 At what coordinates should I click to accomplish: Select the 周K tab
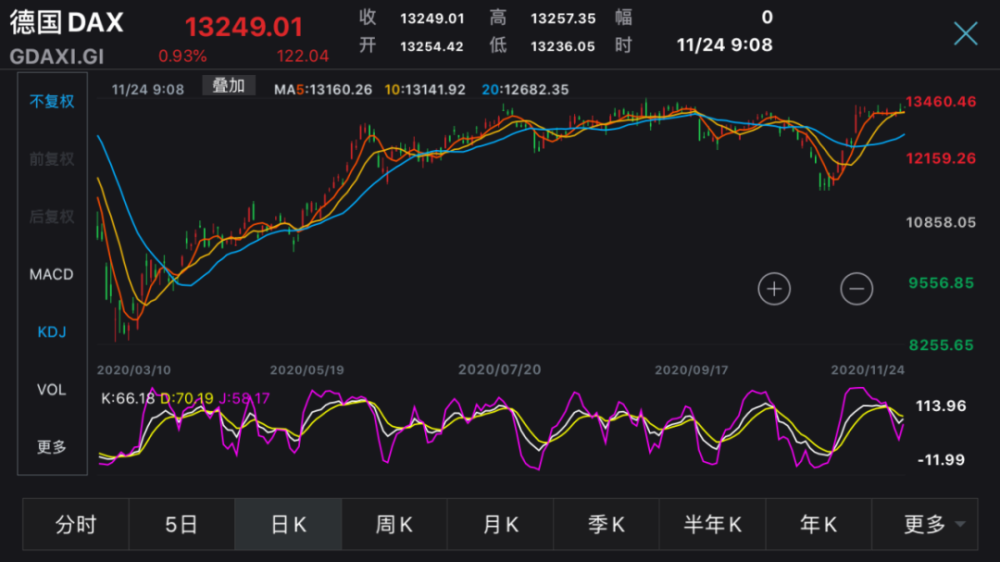(394, 524)
